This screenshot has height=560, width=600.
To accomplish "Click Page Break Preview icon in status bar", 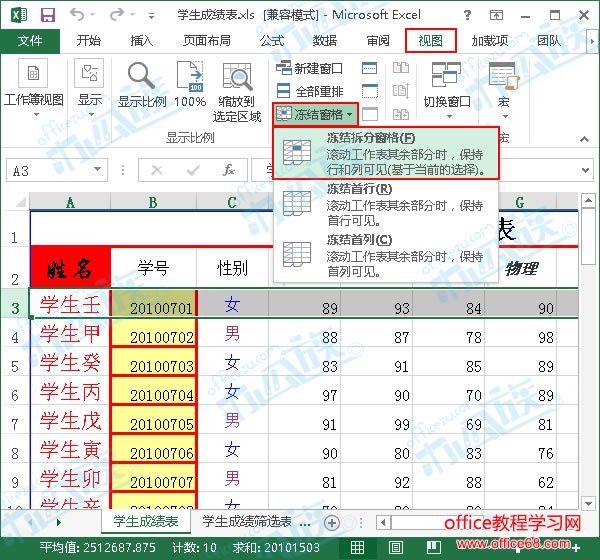I will coord(434,547).
